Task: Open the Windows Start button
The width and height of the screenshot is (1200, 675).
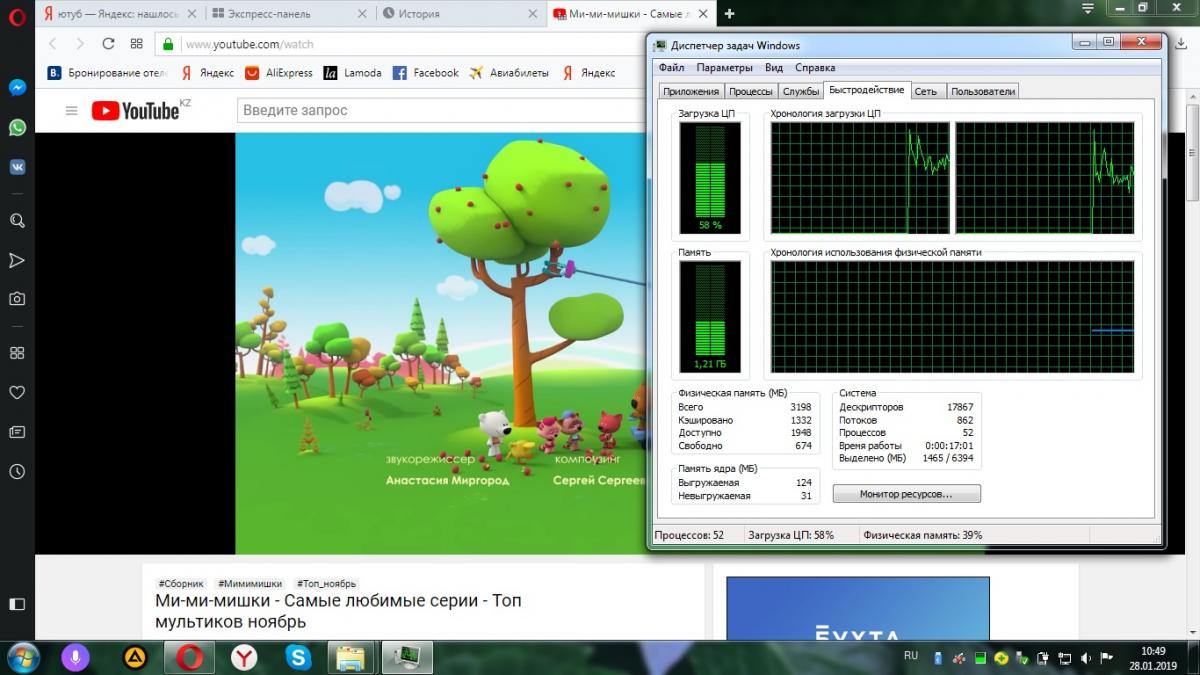Action: click(24, 657)
